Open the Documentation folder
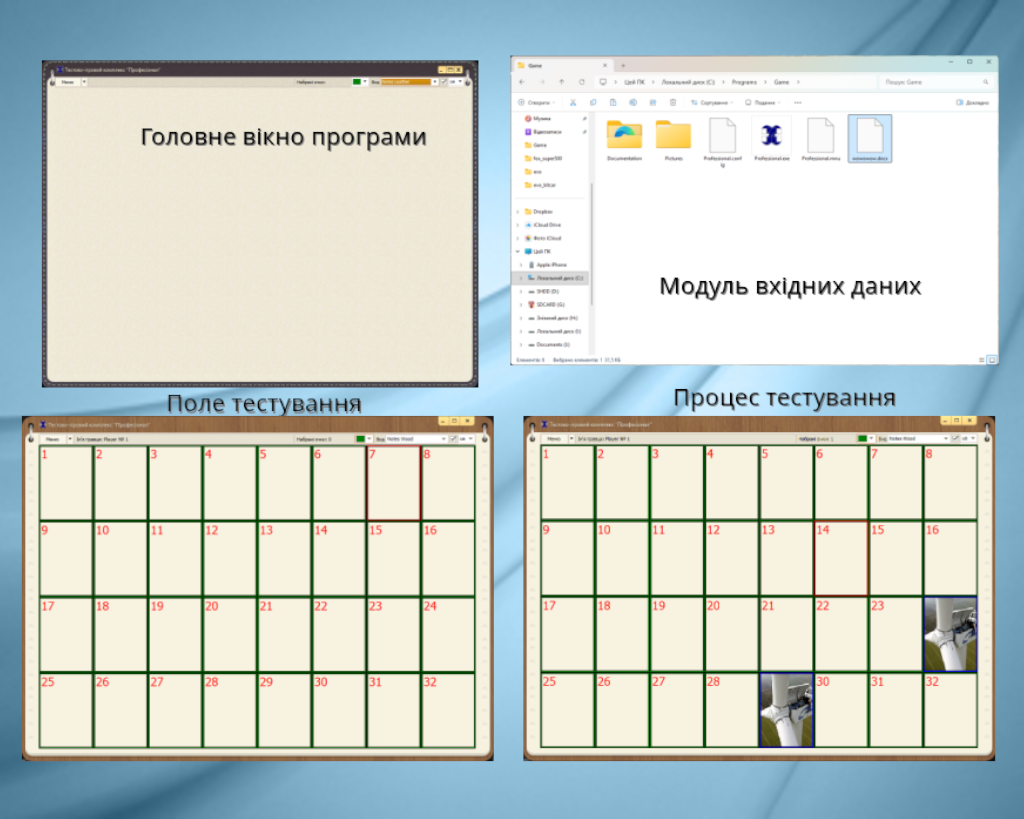The height and width of the screenshot is (819, 1024). click(x=624, y=139)
